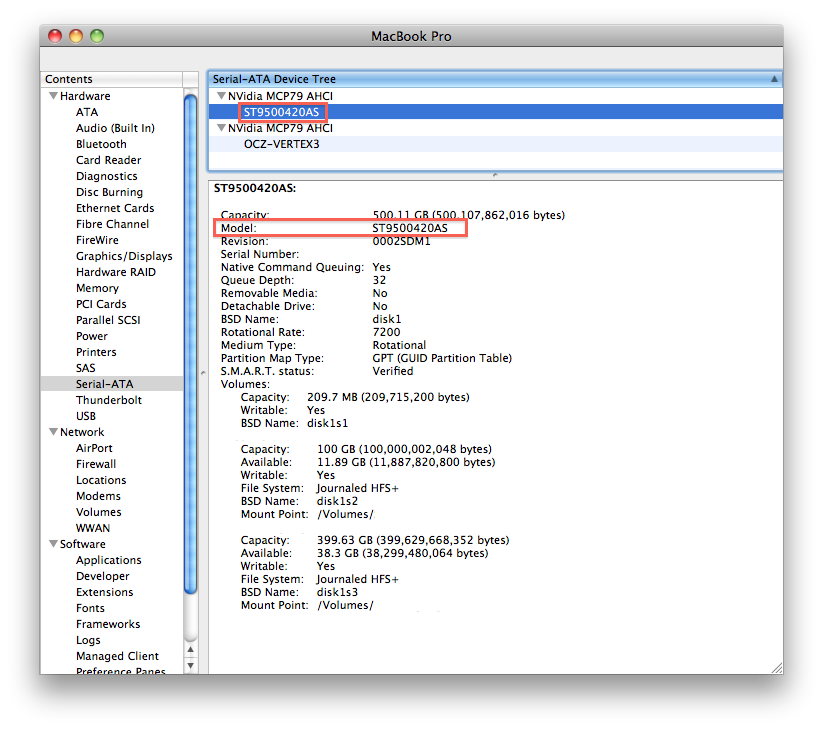Viewport: 823px width, 729px height.
Task: Click the blue sidebar scrollbar thumb
Action: coord(191,344)
